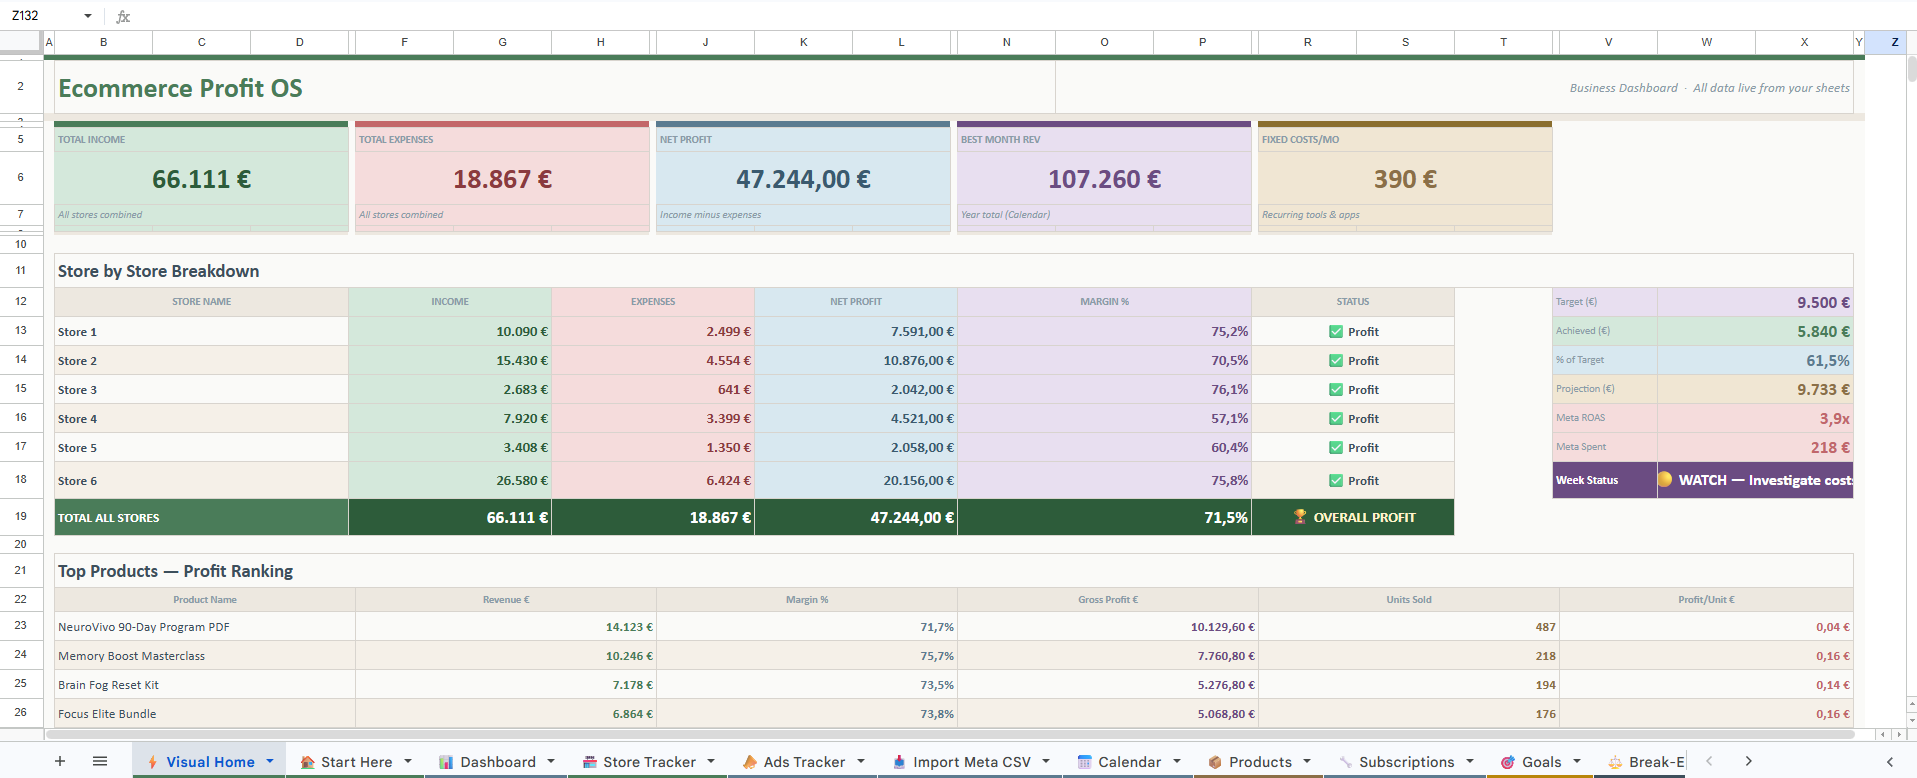The height and width of the screenshot is (778, 1917).
Task: Select column B header
Action: coord(103,42)
